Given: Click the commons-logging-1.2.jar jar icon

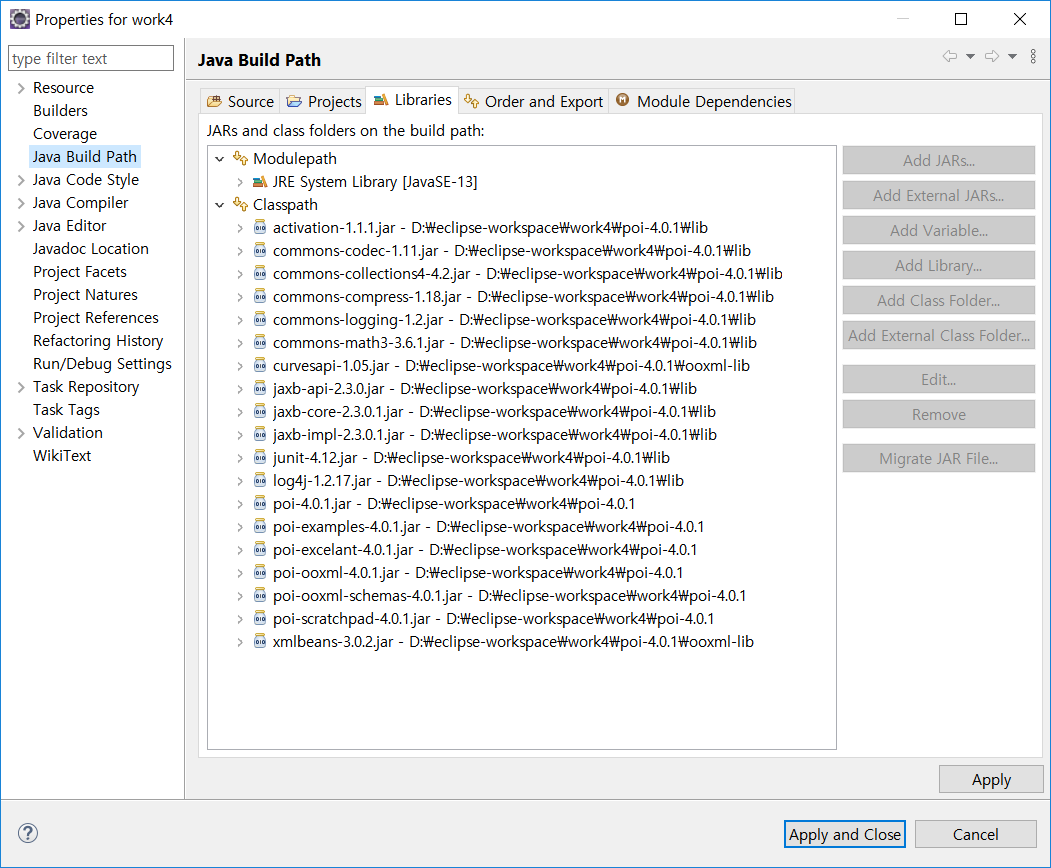Looking at the screenshot, I should tap(260, 320).
